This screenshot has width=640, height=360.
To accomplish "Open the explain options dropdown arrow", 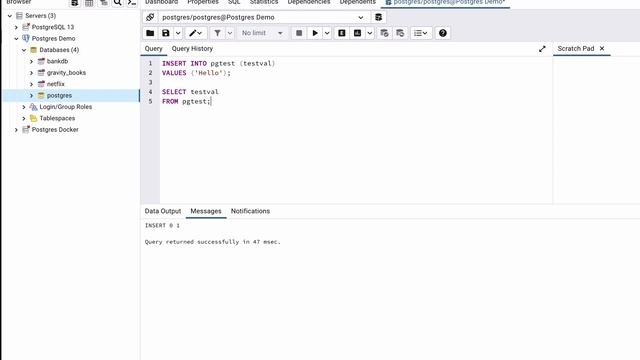I will 369,33.
